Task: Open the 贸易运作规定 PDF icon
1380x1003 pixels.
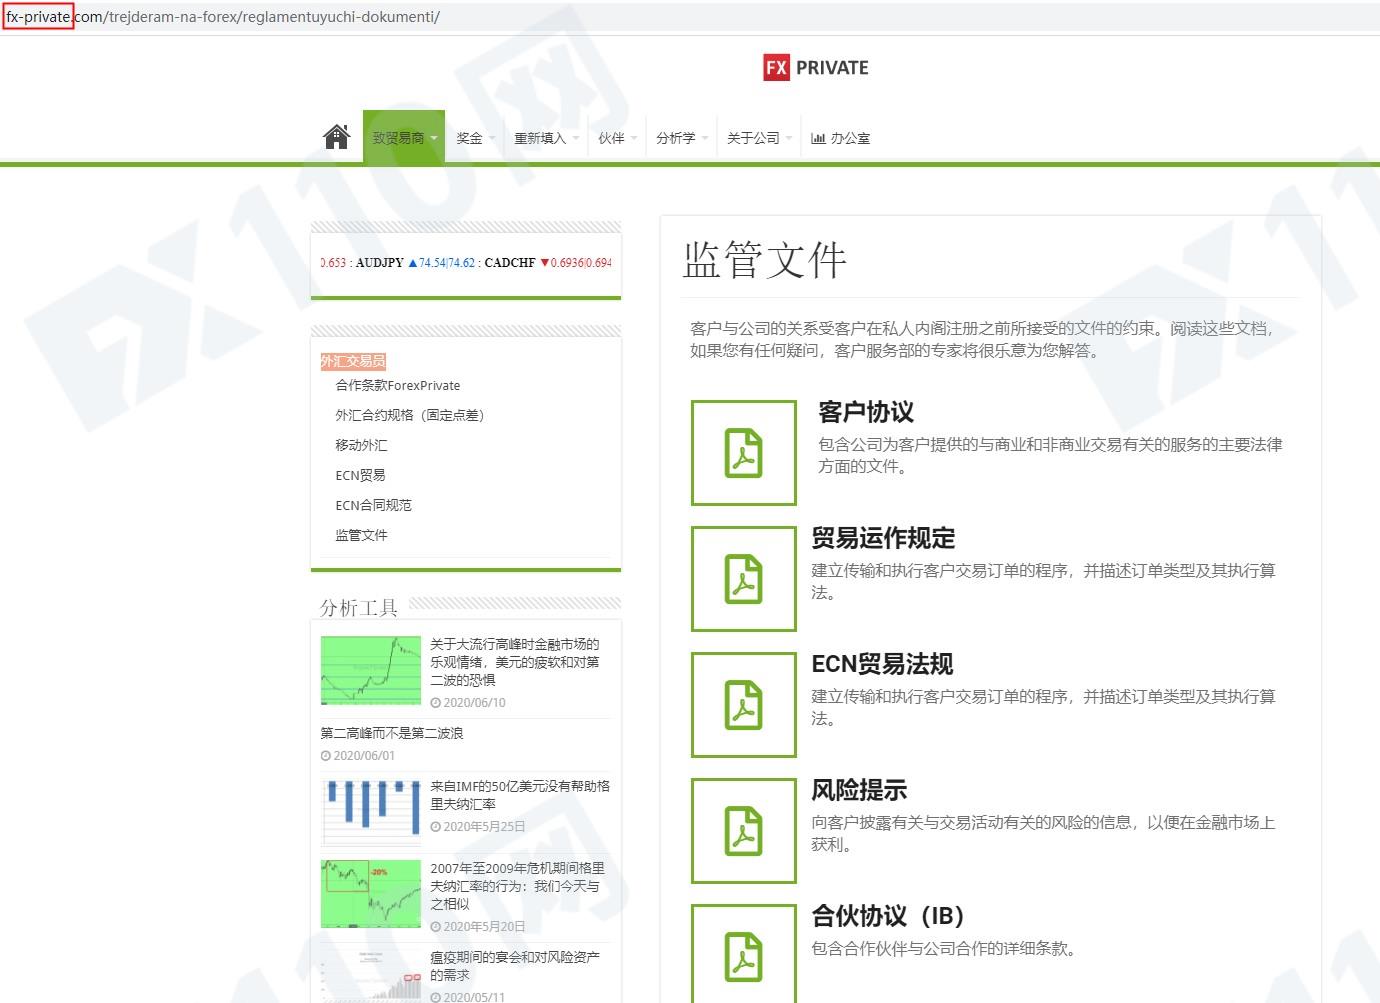Action: coord(743,579)
